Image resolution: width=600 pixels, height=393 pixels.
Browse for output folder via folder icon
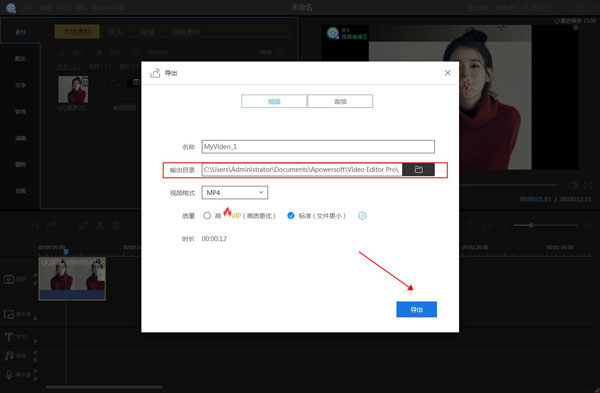(418, 170)
